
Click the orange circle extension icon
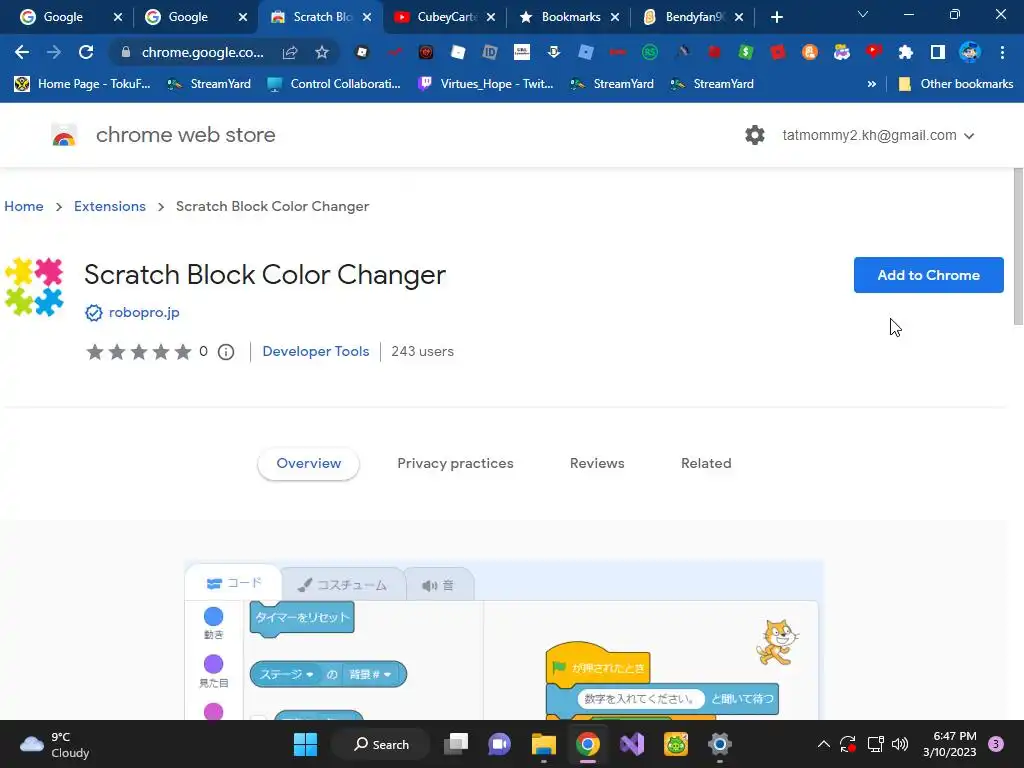(810, 52)
